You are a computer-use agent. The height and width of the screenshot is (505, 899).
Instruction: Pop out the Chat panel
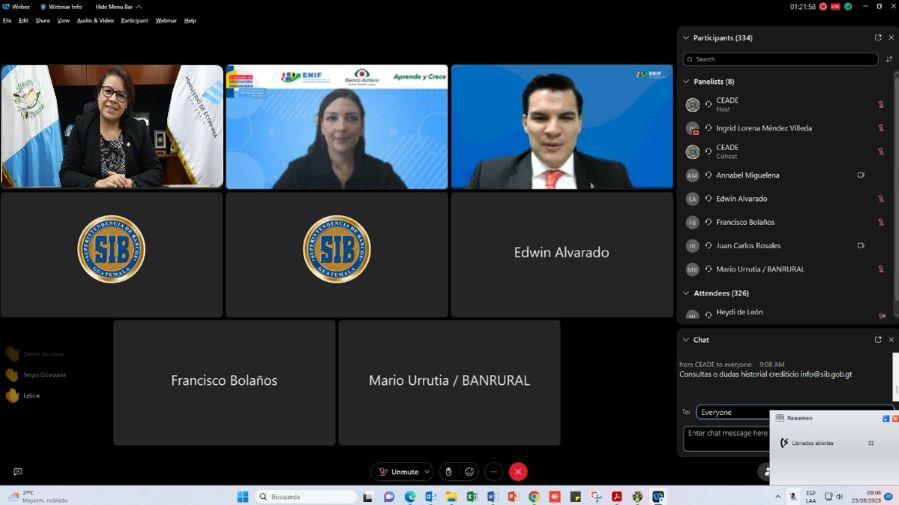[x=878, y=340]
